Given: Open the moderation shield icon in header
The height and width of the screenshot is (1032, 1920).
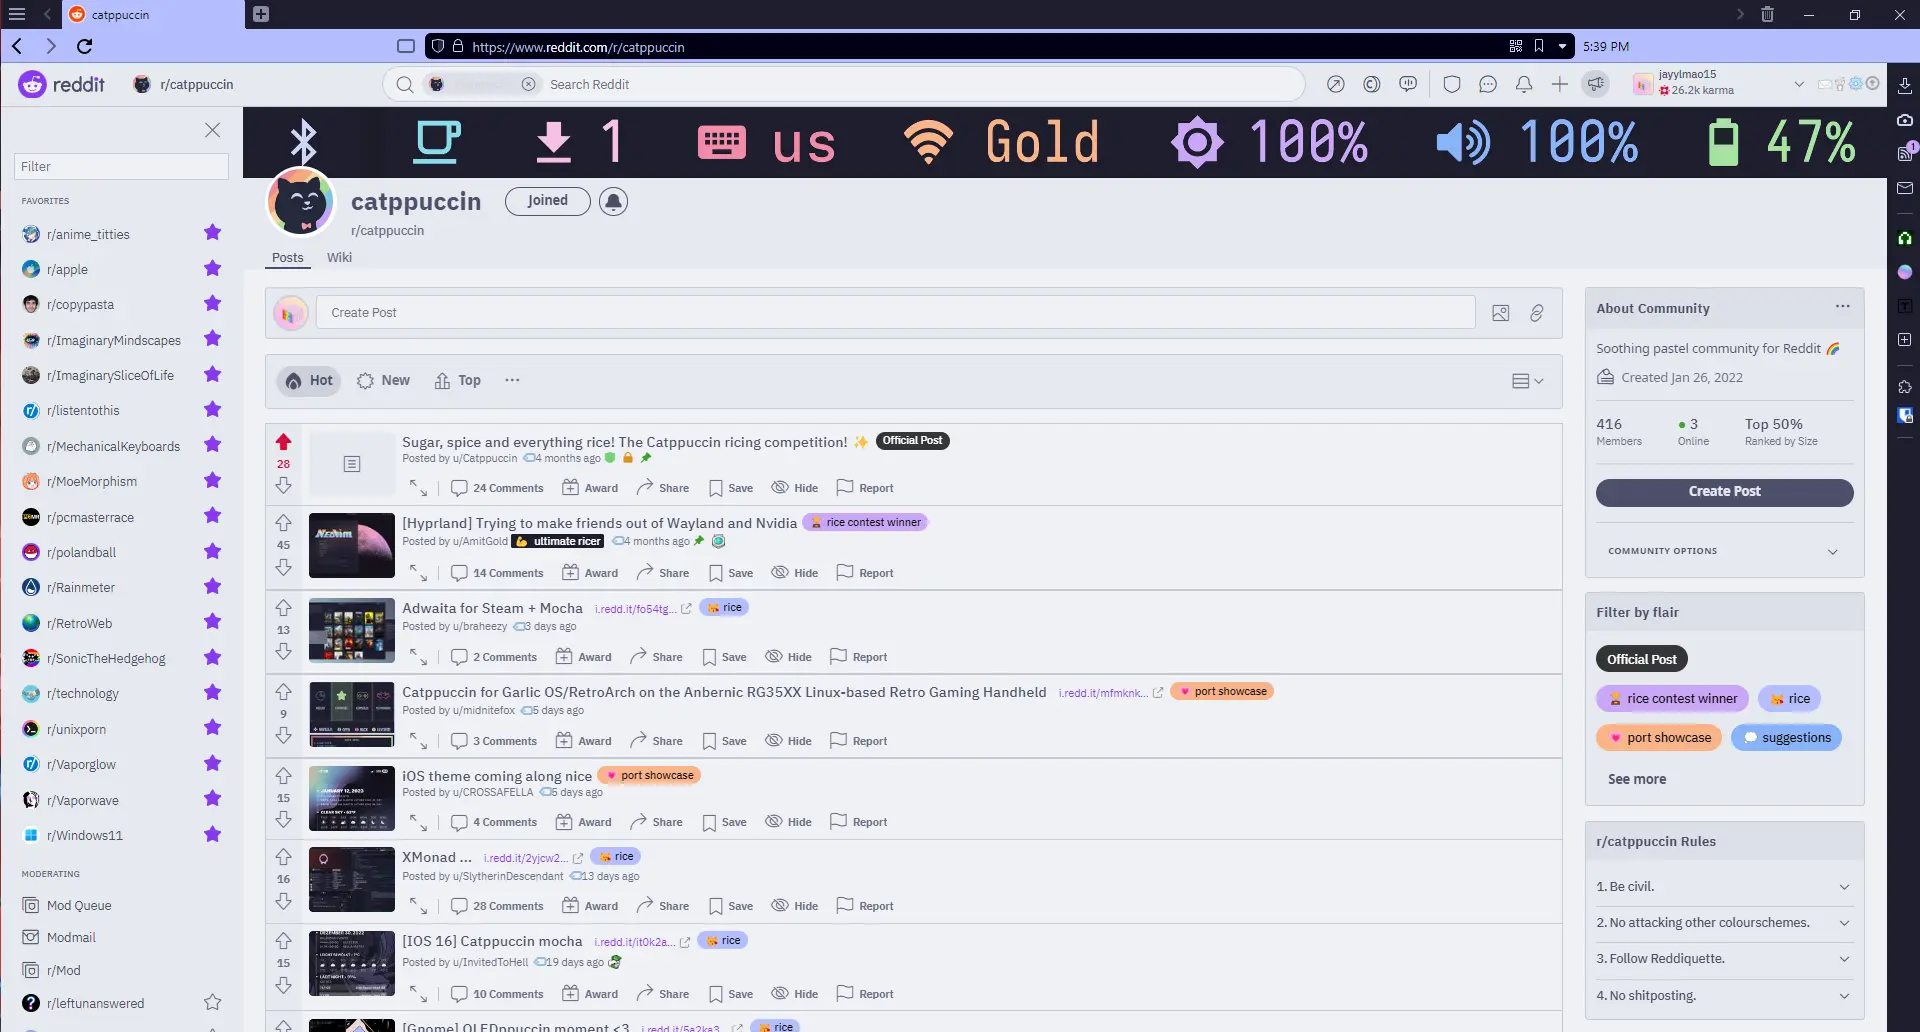Looking at the screenshot, I should coord(1452,85).
